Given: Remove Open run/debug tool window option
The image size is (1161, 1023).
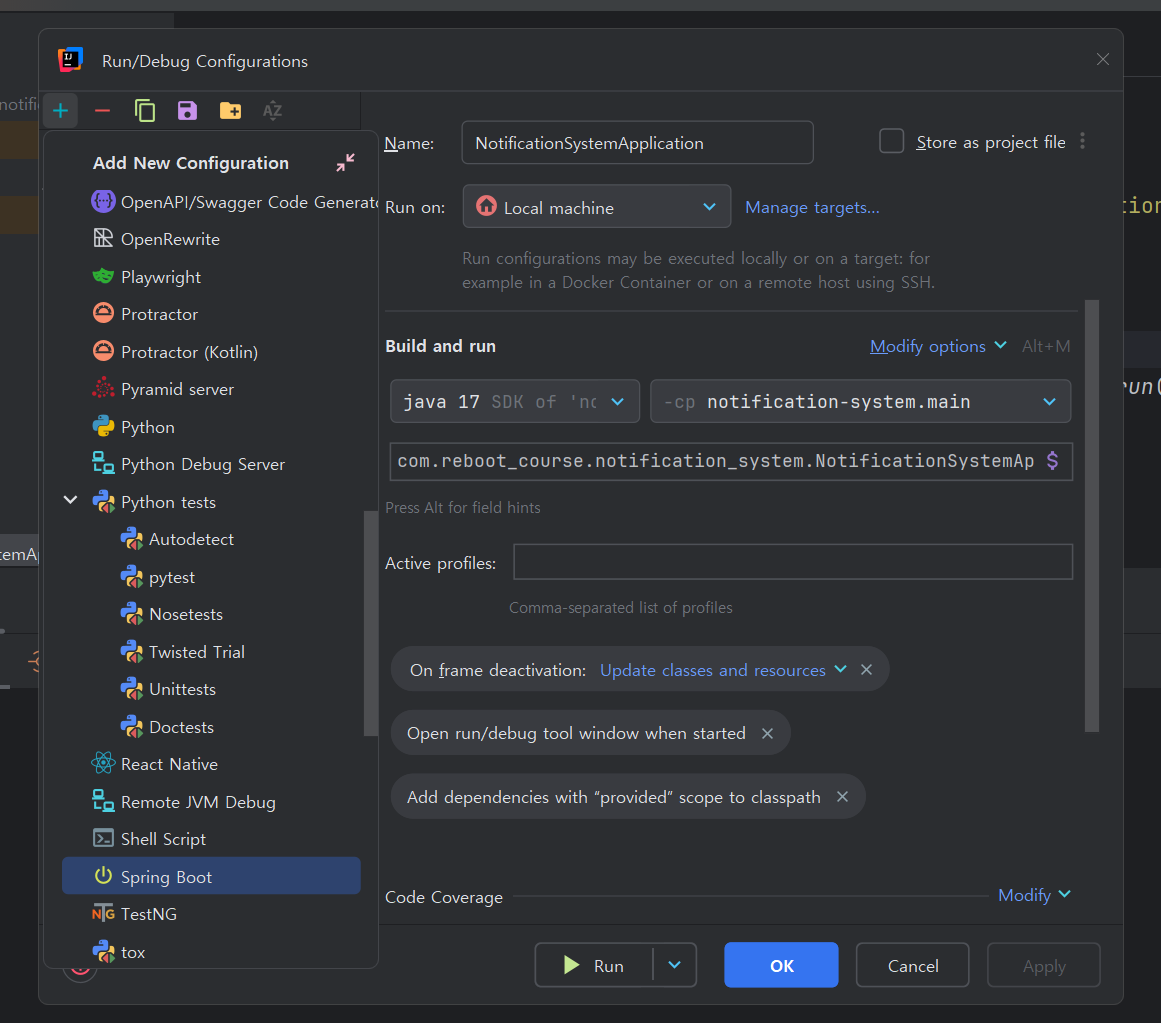Looking at the screenshot, I should [x=767, y=734].
